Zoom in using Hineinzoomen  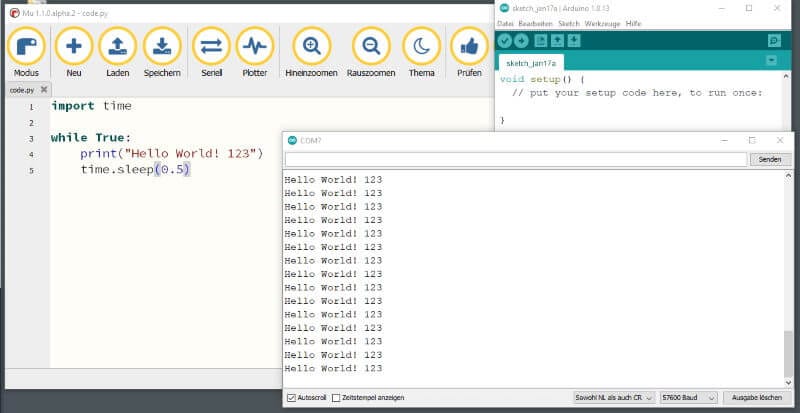(312, 46)
